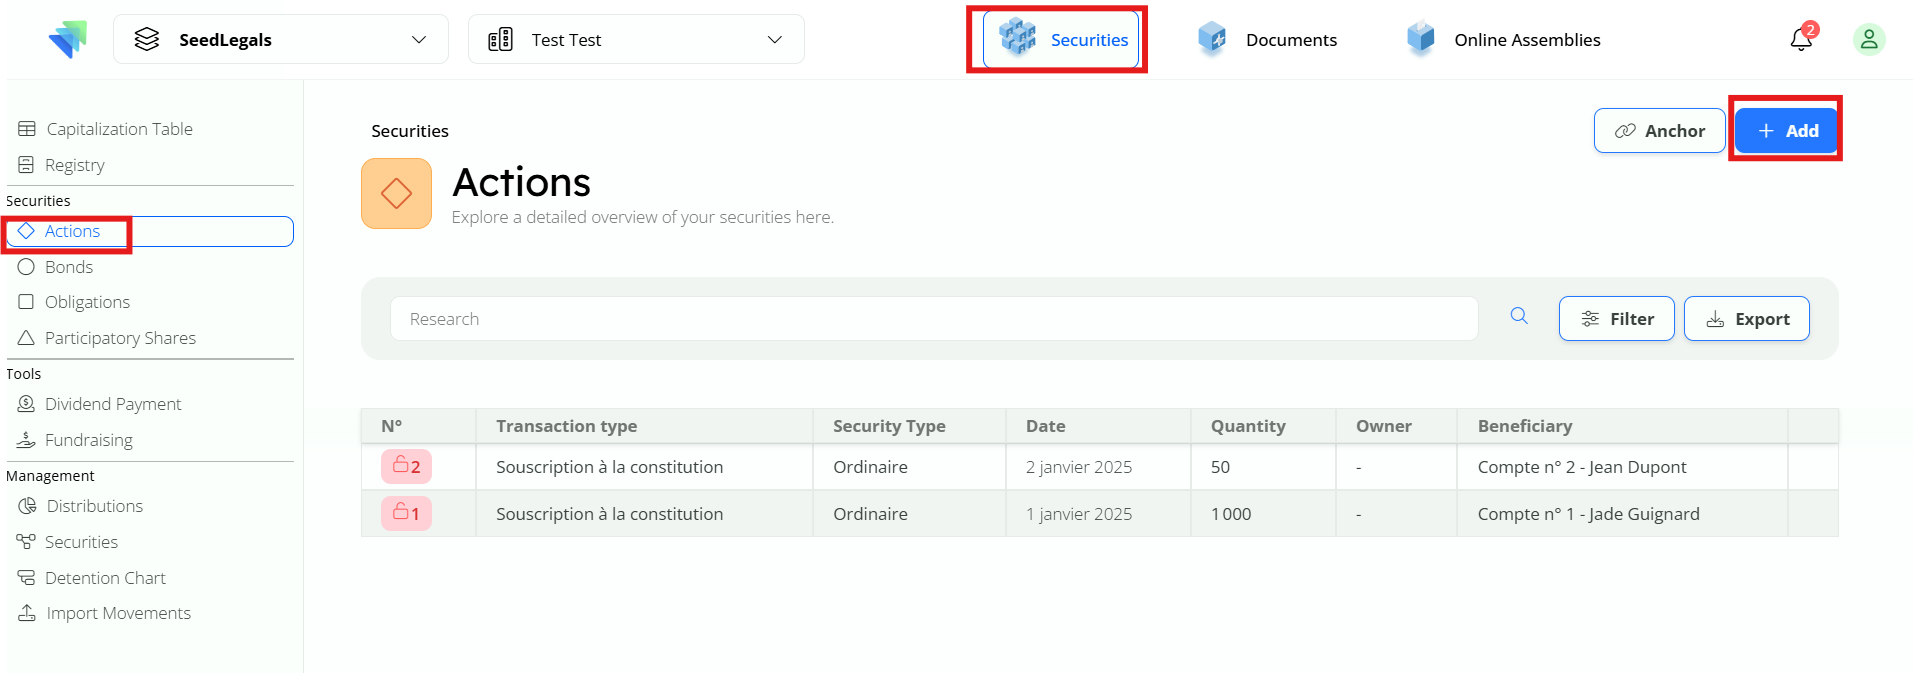Open Bonds in the sidebar
1913x673 pixels.
point(68,267)
